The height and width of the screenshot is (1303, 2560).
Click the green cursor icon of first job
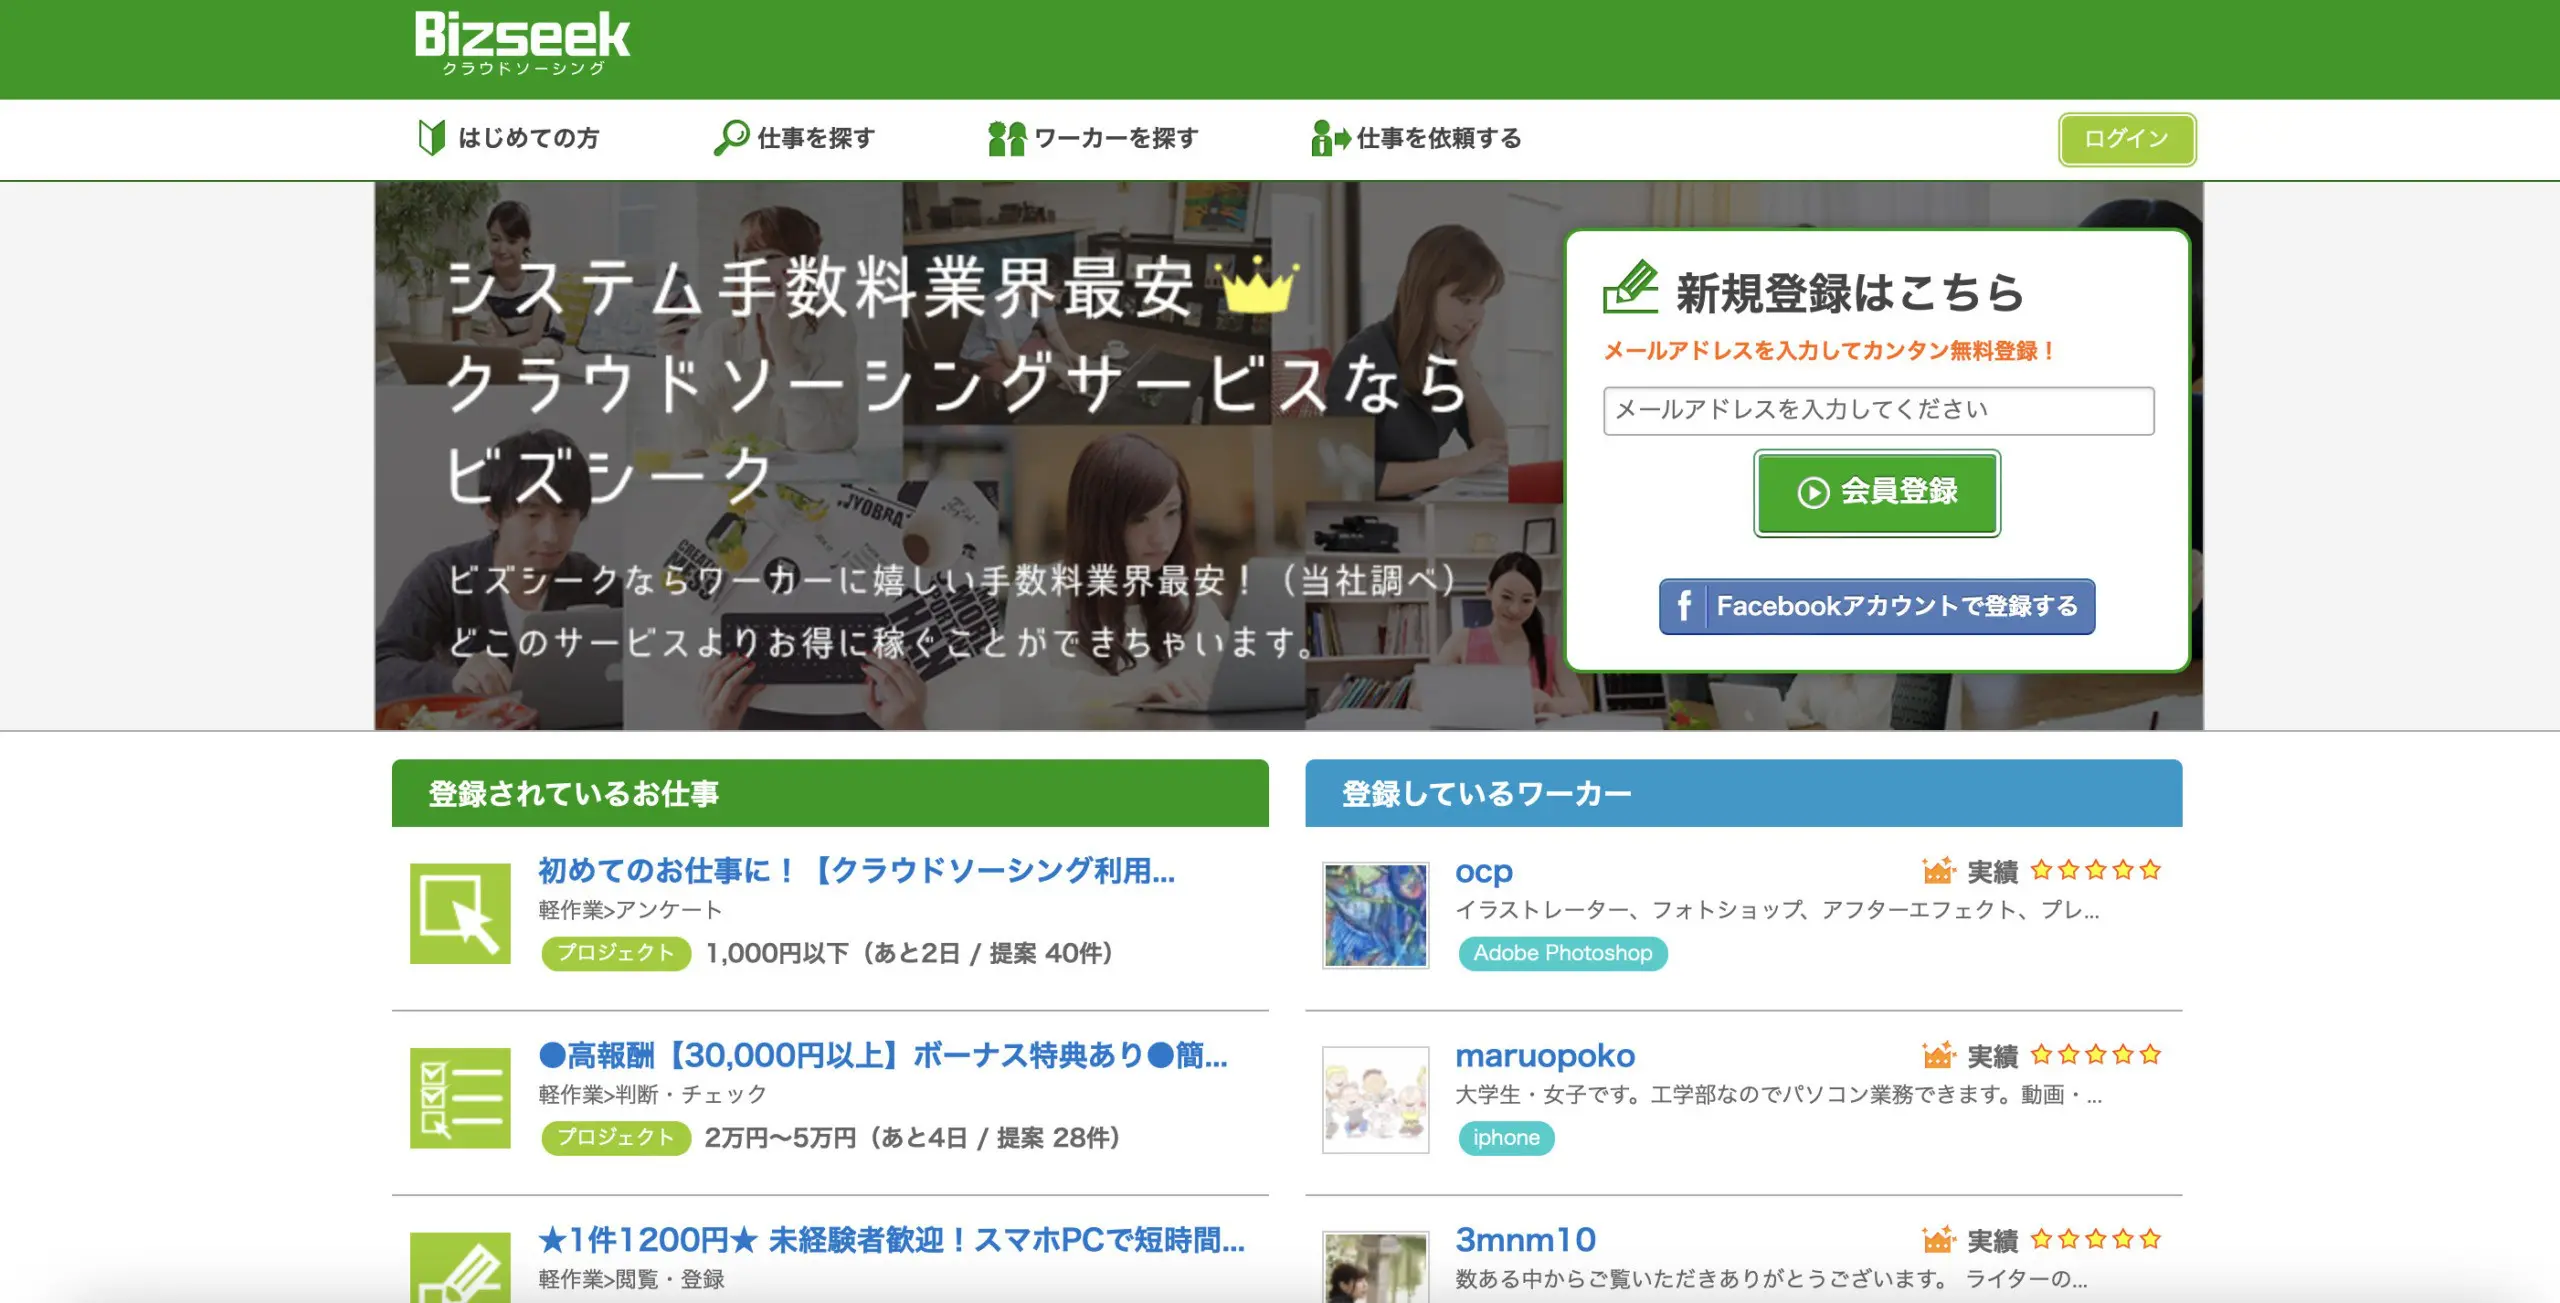tap(460, 913)
